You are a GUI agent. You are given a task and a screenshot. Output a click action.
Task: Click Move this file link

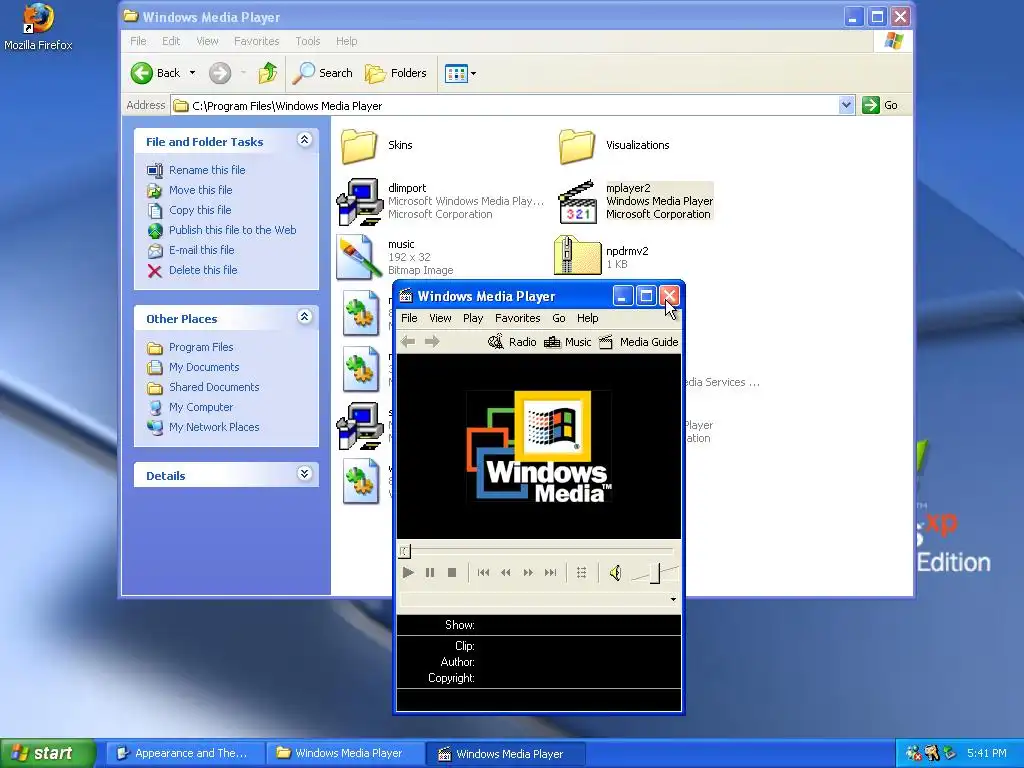pyautogui.click(x=200, y=190)
